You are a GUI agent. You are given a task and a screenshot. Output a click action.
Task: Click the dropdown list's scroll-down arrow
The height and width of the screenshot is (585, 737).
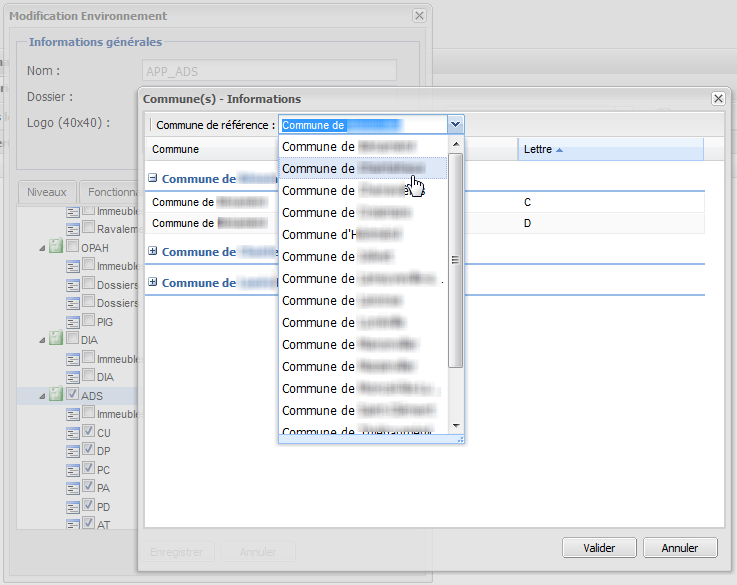[x=455, y=426]
